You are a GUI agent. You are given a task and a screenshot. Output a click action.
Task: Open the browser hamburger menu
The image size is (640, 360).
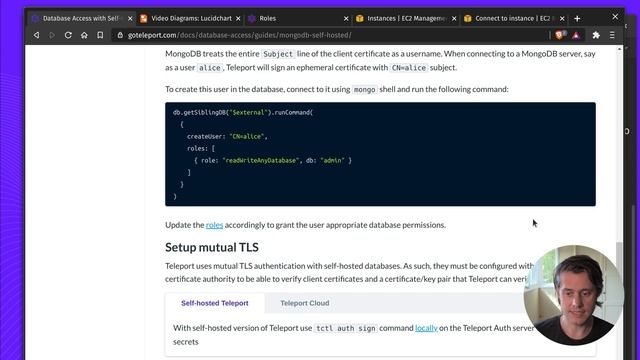tap(612, 35)
